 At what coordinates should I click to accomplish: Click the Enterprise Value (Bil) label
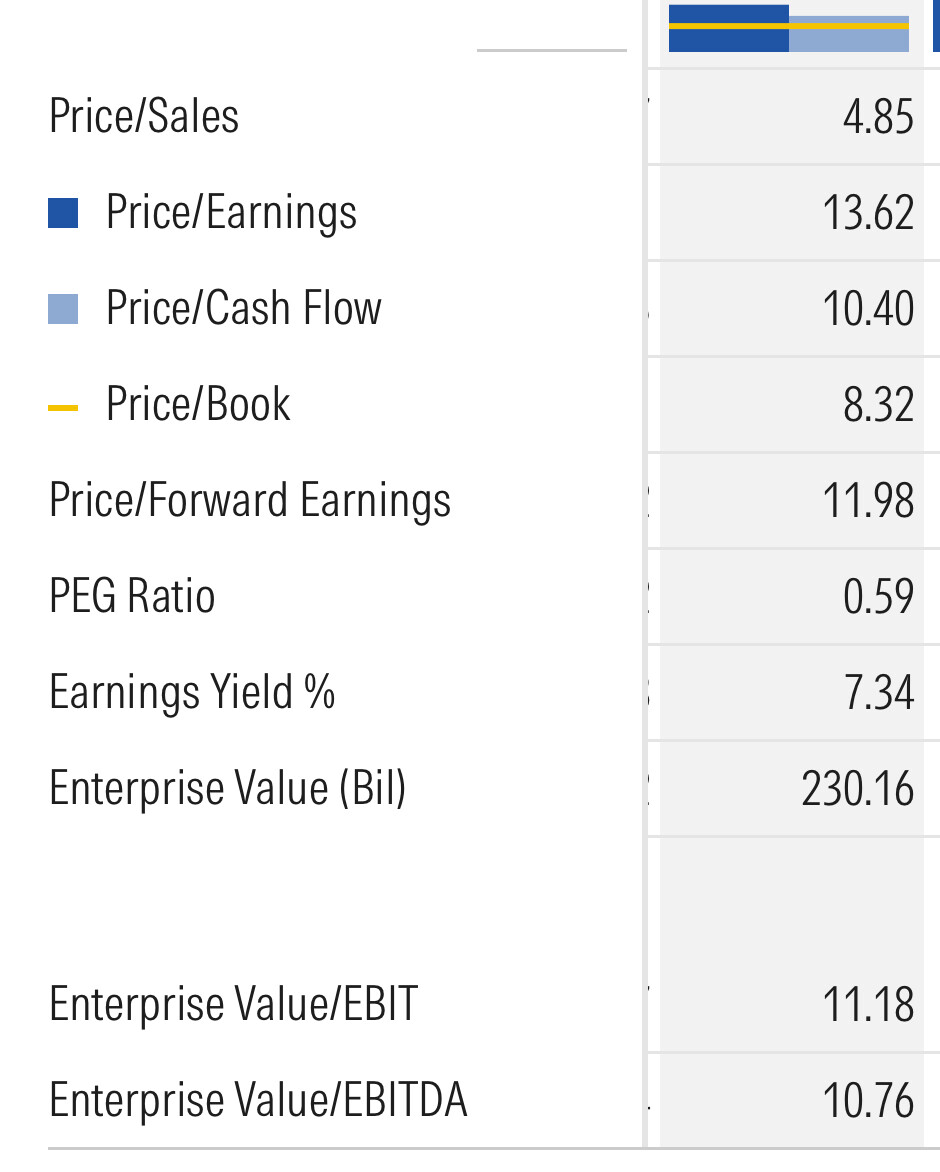pos(228,788)
